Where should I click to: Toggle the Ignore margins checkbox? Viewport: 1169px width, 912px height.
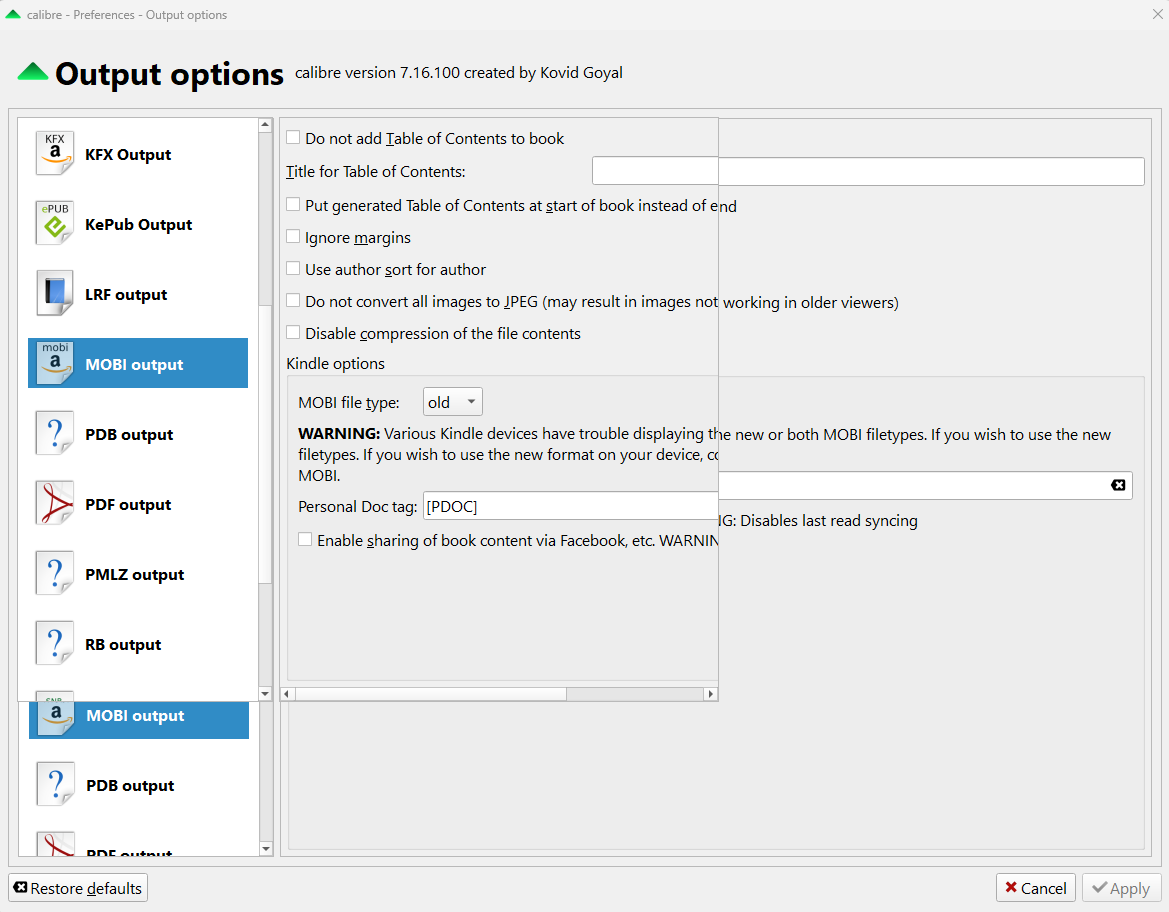point(293,237)
